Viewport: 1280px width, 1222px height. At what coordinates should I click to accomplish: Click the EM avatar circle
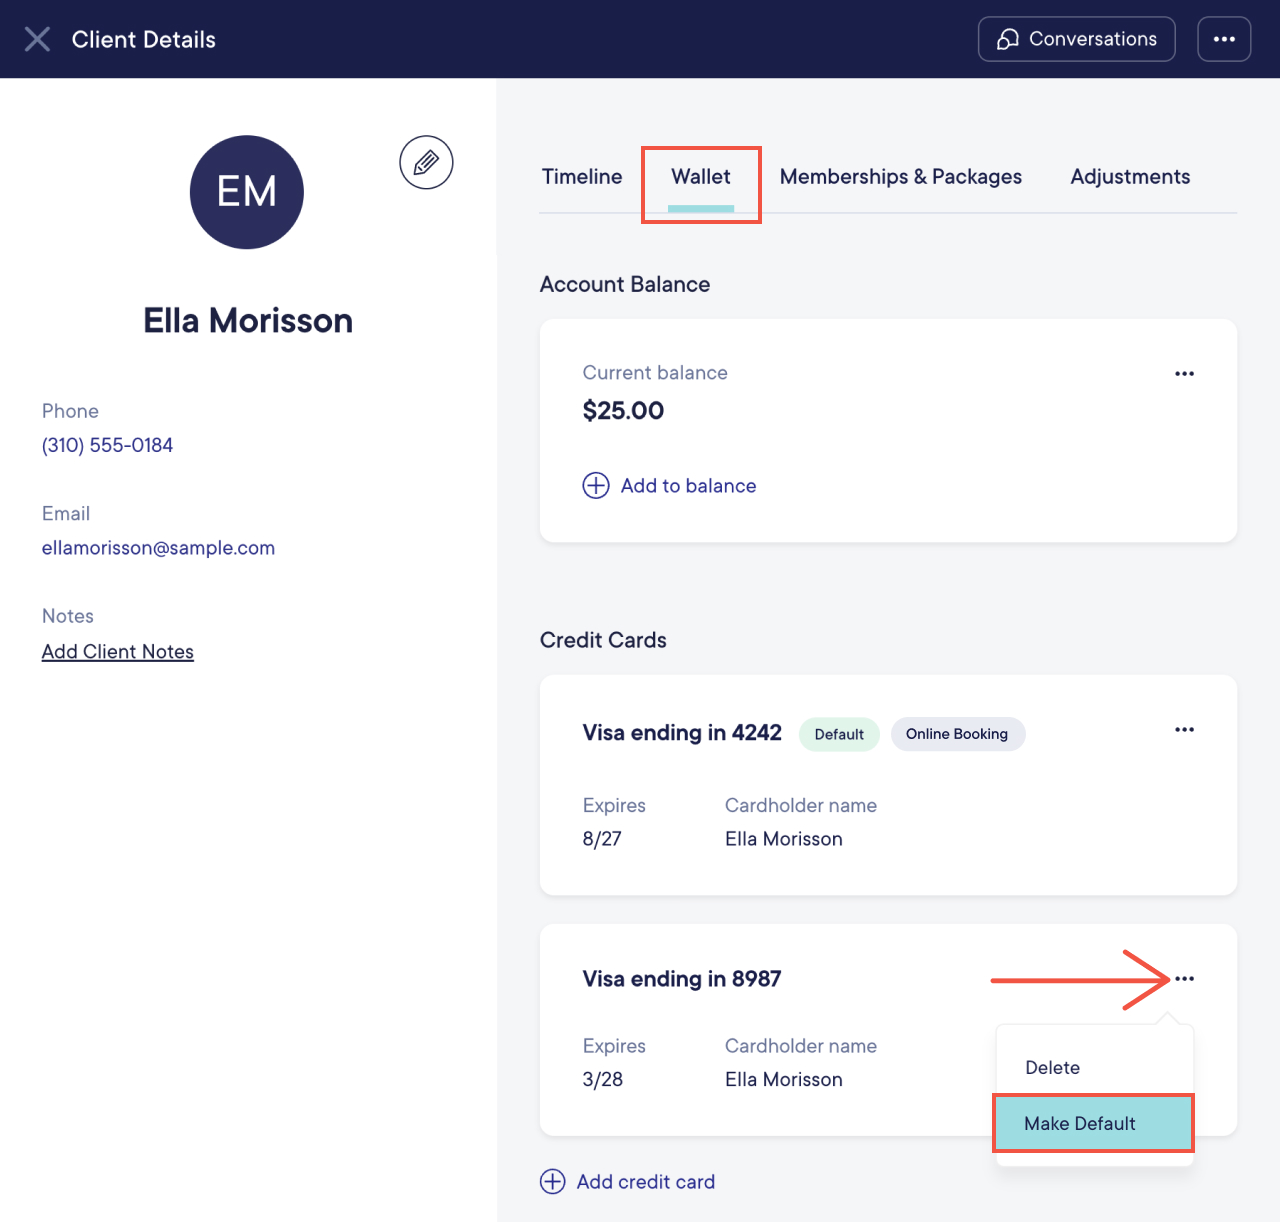point(247,192)
